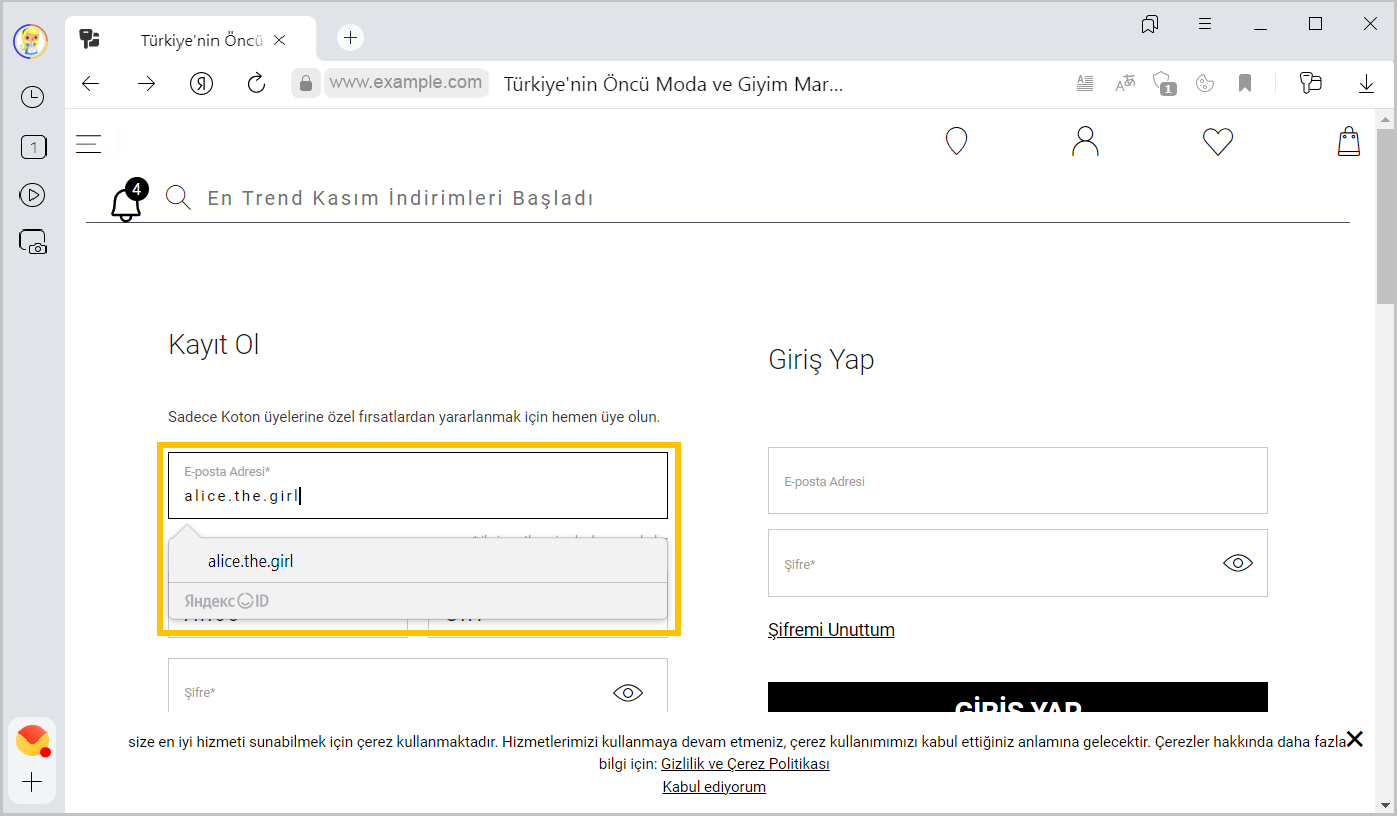Click the Şifremi Unuttum link

[x=831, y=630]
